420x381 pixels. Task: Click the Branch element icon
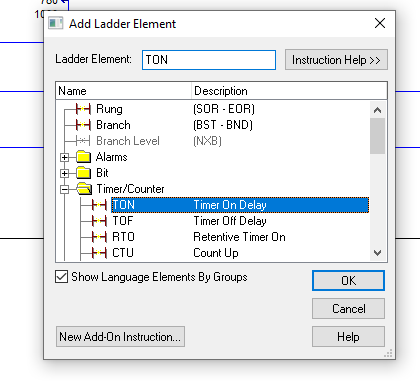pos(83,125)
